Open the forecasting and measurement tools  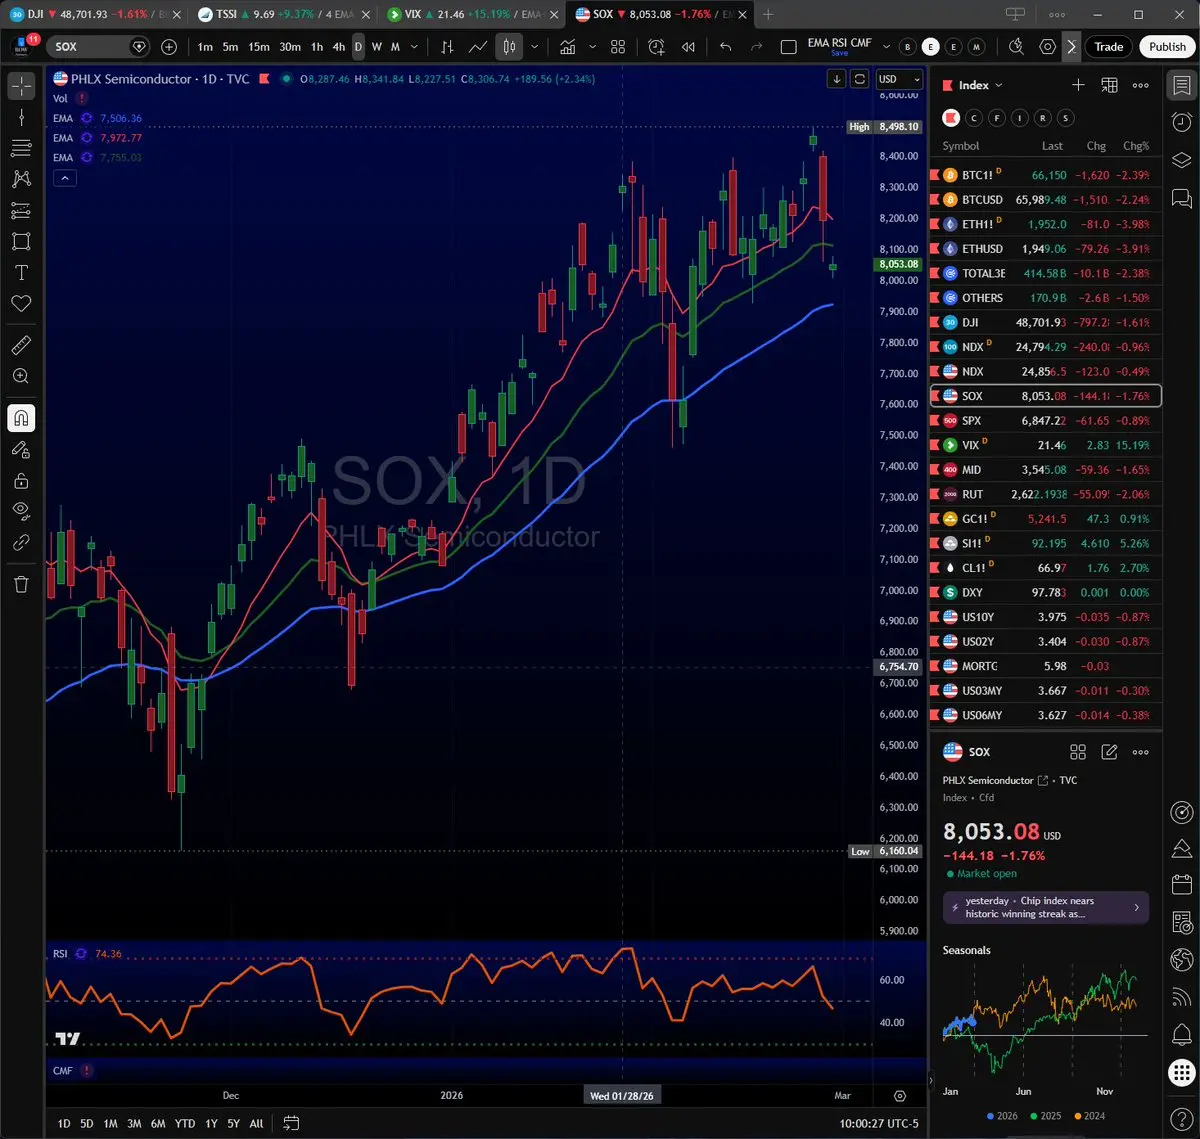tap(21, 210)
